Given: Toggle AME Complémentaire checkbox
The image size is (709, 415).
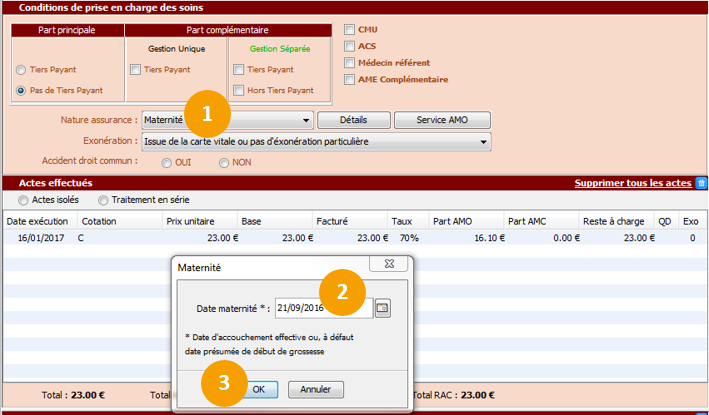Looking at the screenshot, I should point(349,79).
